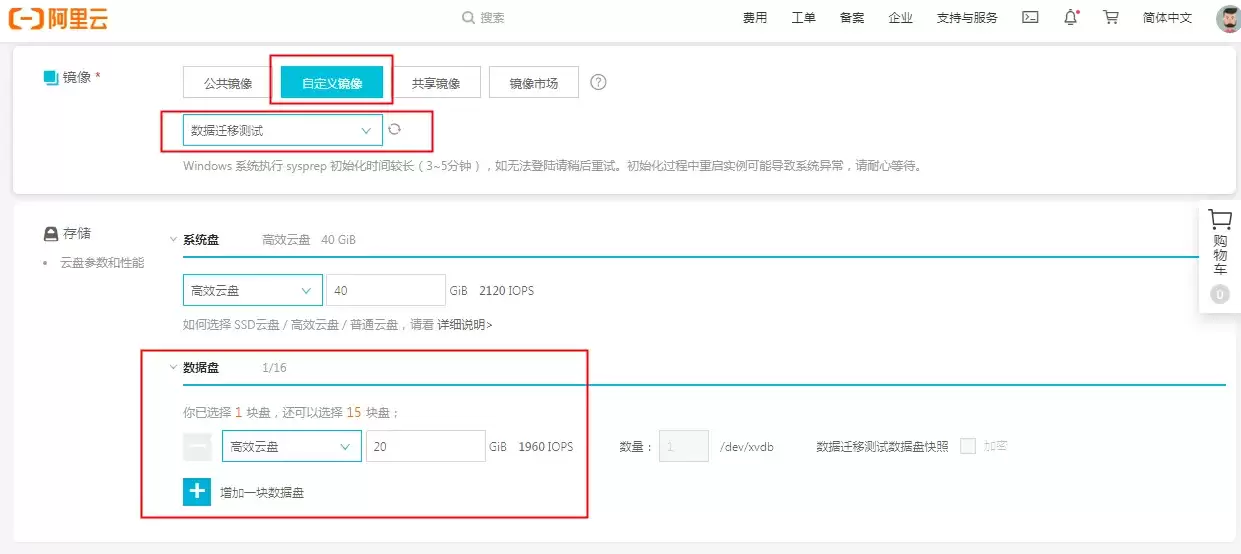Screen dimensions: 1241x554
Task: Collapse the 系统盘 section
Action: pos(173,240)
